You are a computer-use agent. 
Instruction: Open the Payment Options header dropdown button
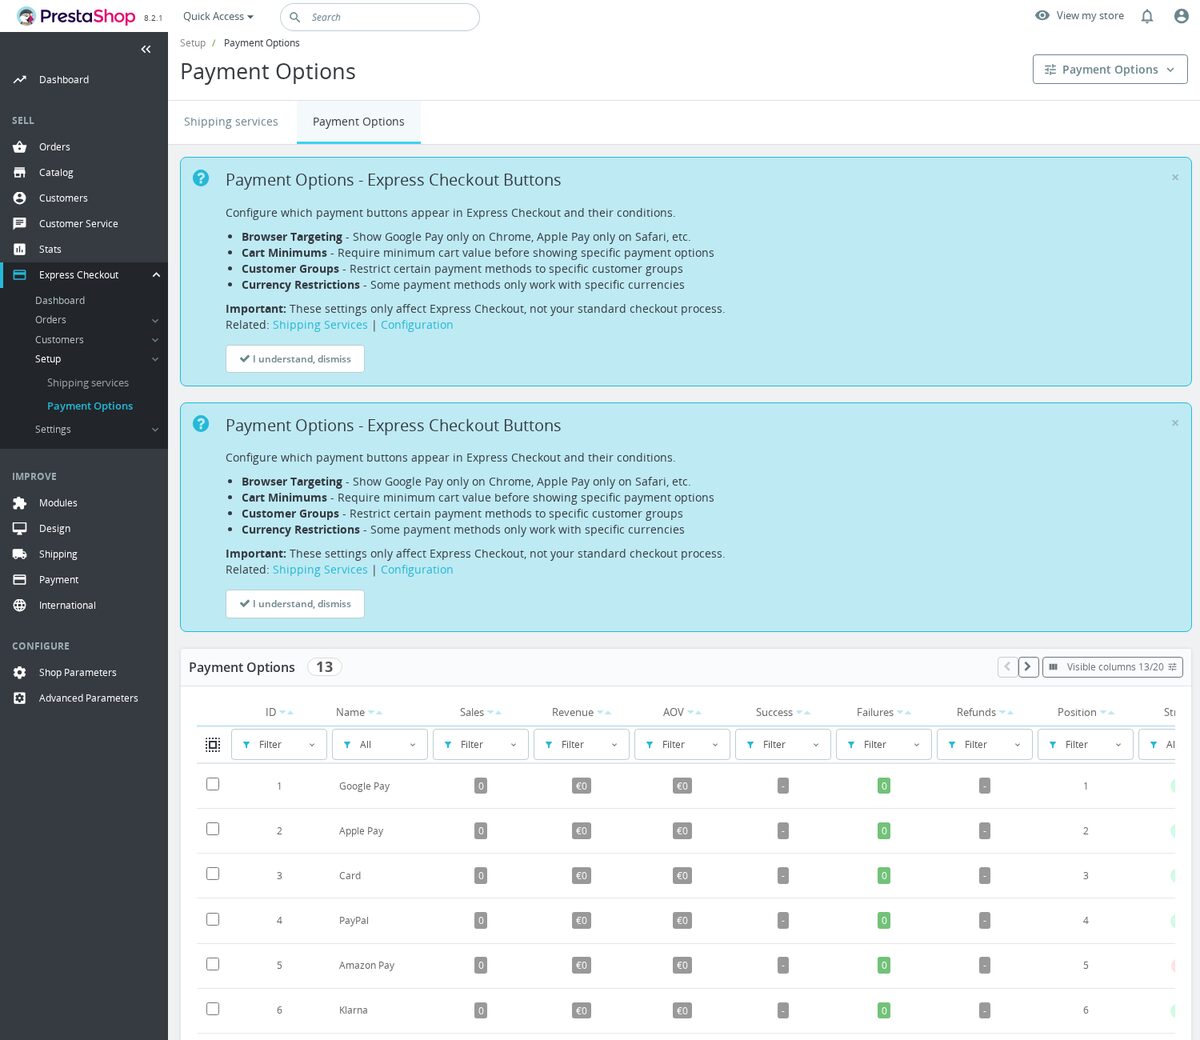pos(1110,69)
